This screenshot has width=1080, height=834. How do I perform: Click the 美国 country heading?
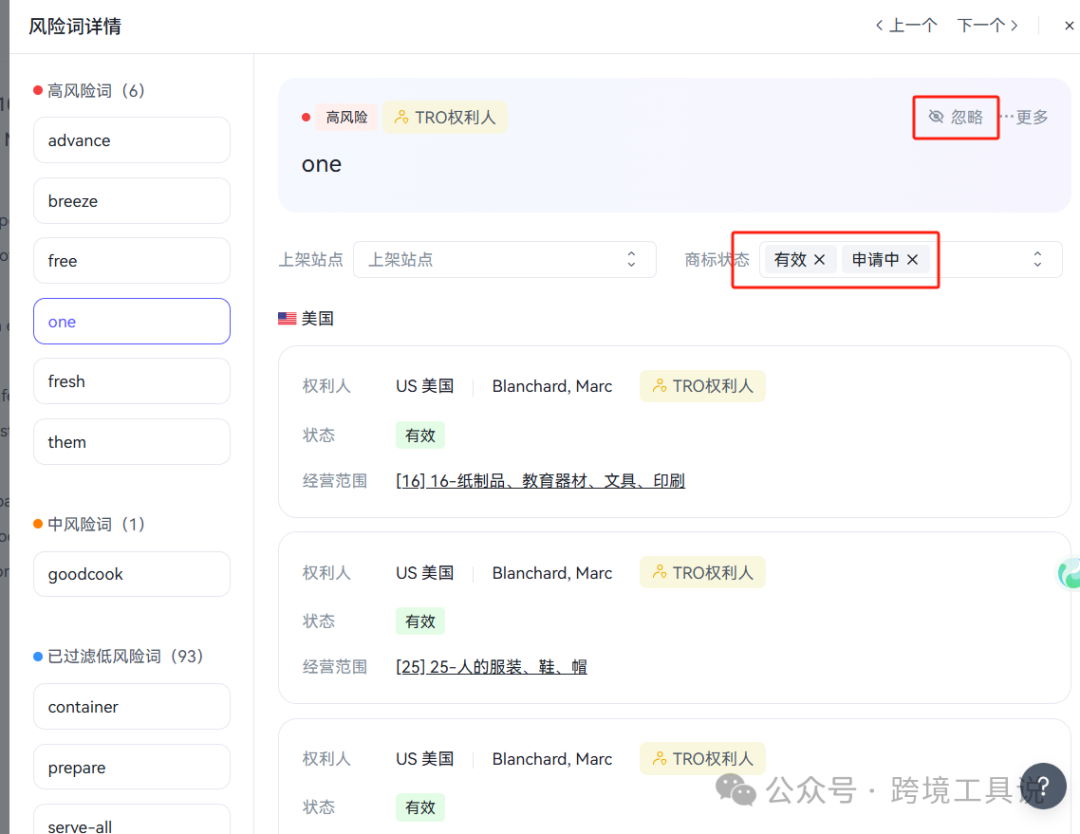[x=318, y=318]
